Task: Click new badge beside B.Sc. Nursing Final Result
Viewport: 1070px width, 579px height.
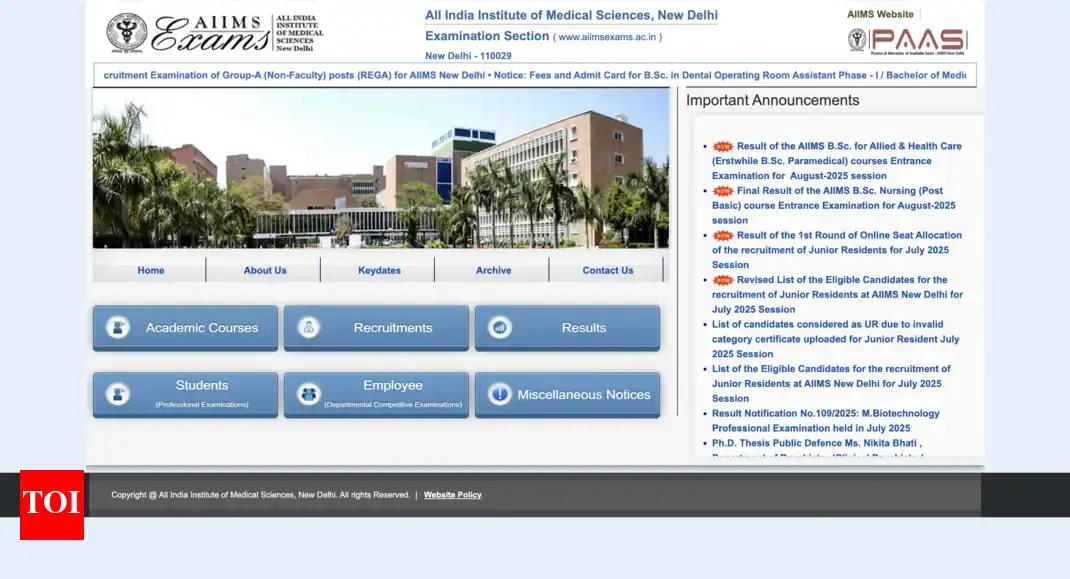Action: 723,190
